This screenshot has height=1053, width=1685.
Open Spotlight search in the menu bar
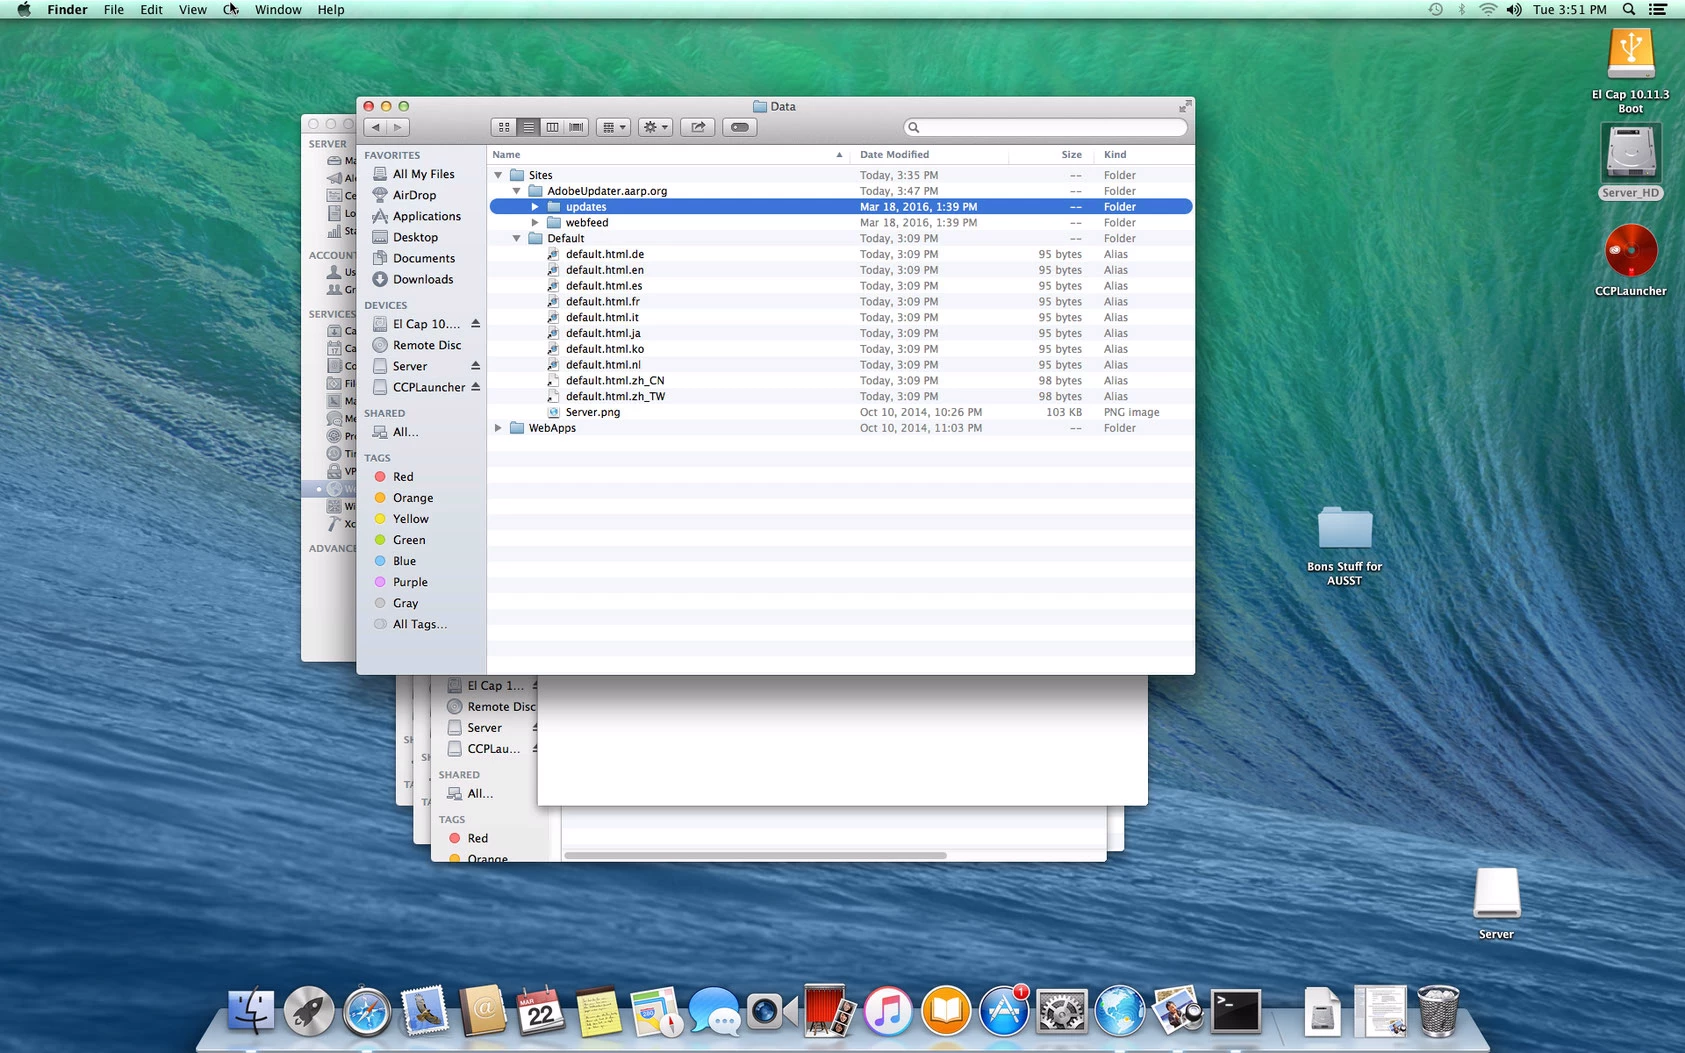point(1629,10)
